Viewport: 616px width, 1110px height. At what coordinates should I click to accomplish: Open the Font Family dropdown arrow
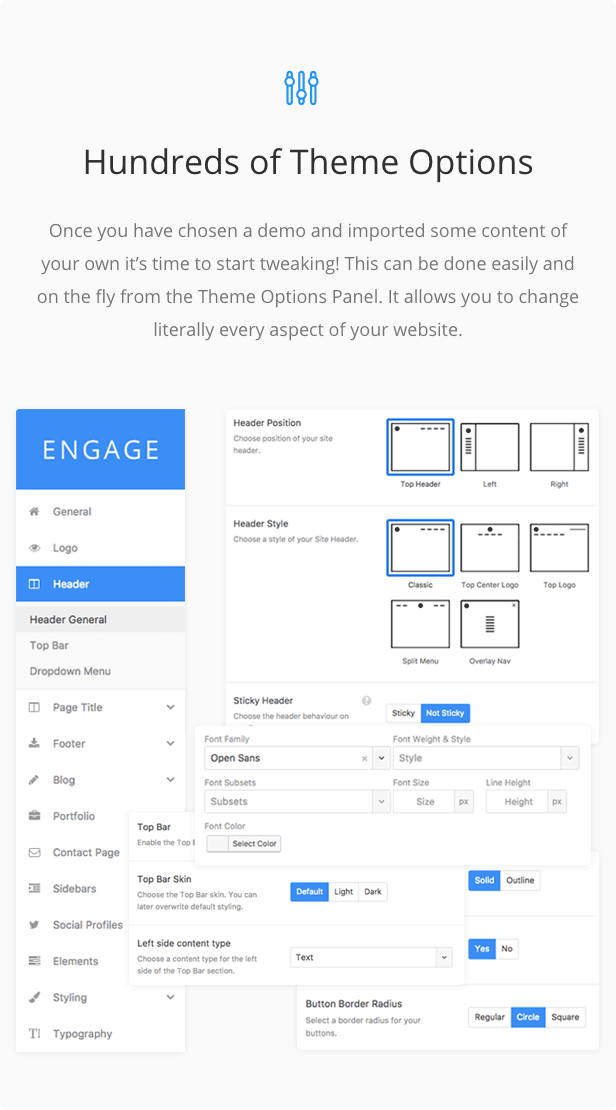click(x=382, y=758)
